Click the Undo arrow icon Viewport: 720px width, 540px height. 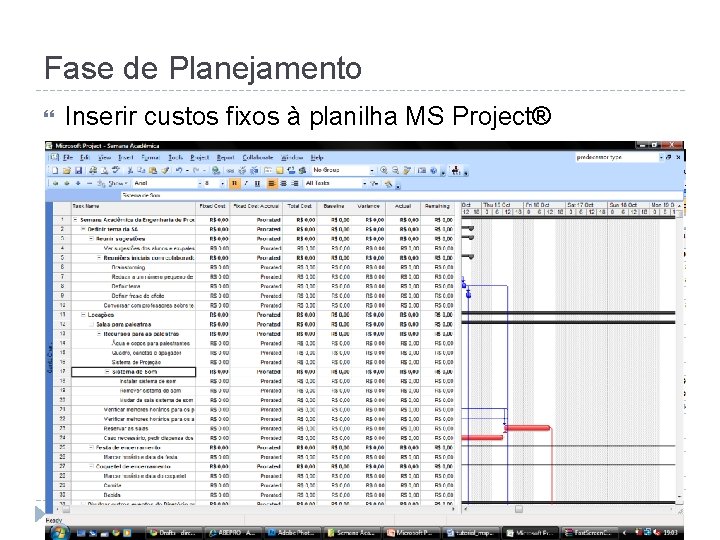[x=179, y=171]
